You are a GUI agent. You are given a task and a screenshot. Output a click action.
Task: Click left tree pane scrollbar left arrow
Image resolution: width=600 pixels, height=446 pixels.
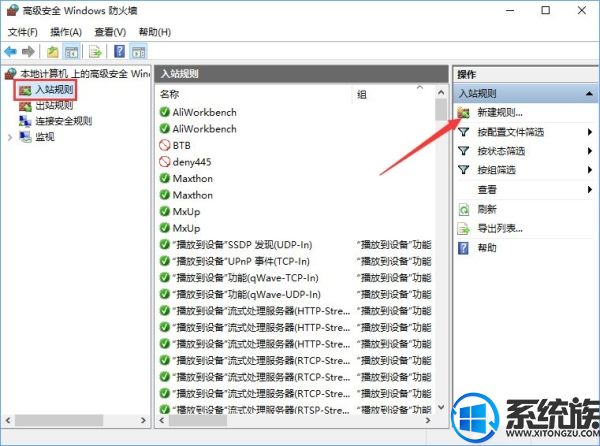[8, 420]
